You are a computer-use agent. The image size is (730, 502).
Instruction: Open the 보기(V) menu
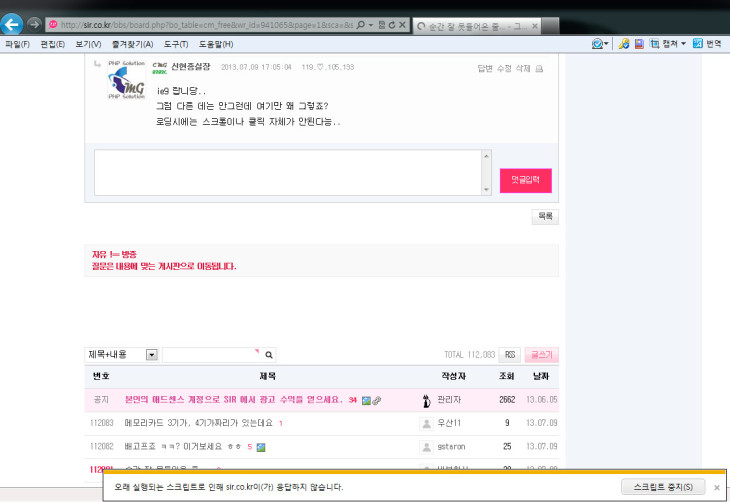point(88,44)
